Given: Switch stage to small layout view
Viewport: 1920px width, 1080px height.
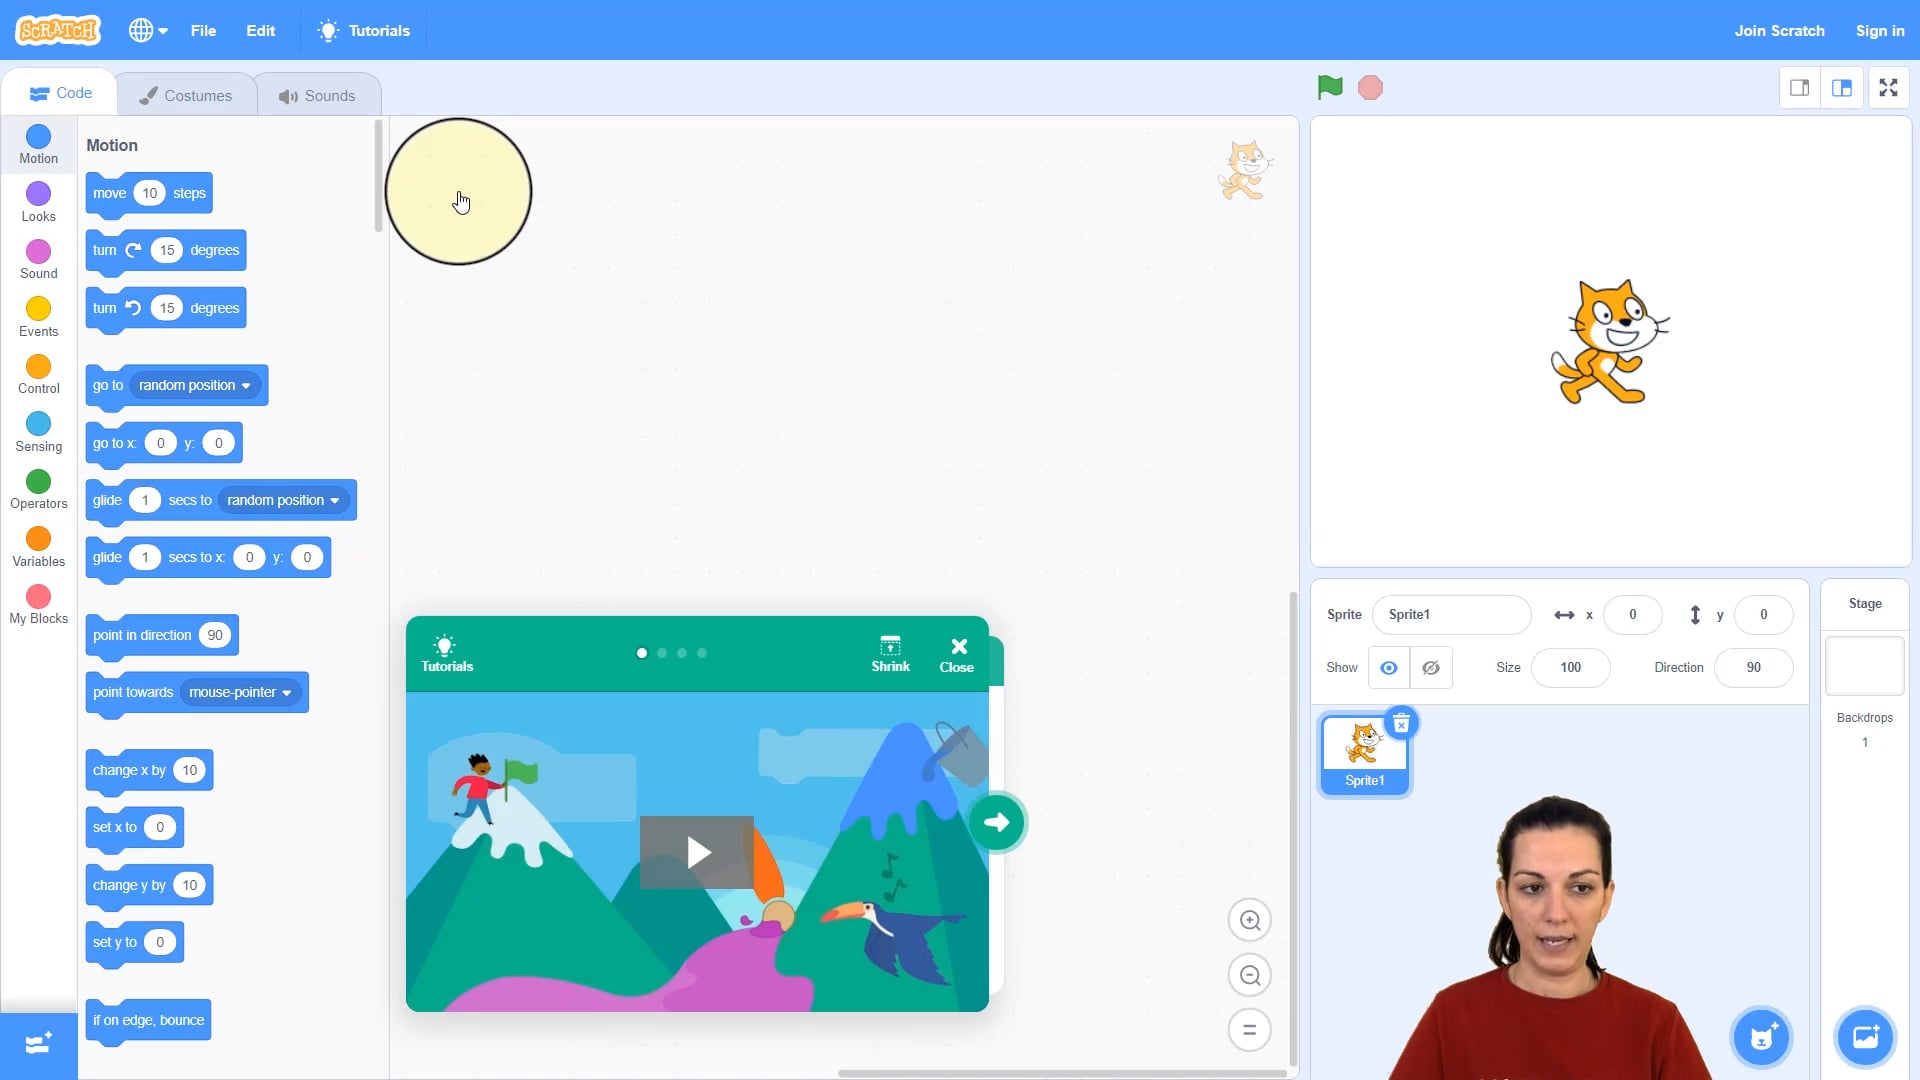Looking at the screenshot, I should point(1799,87).
